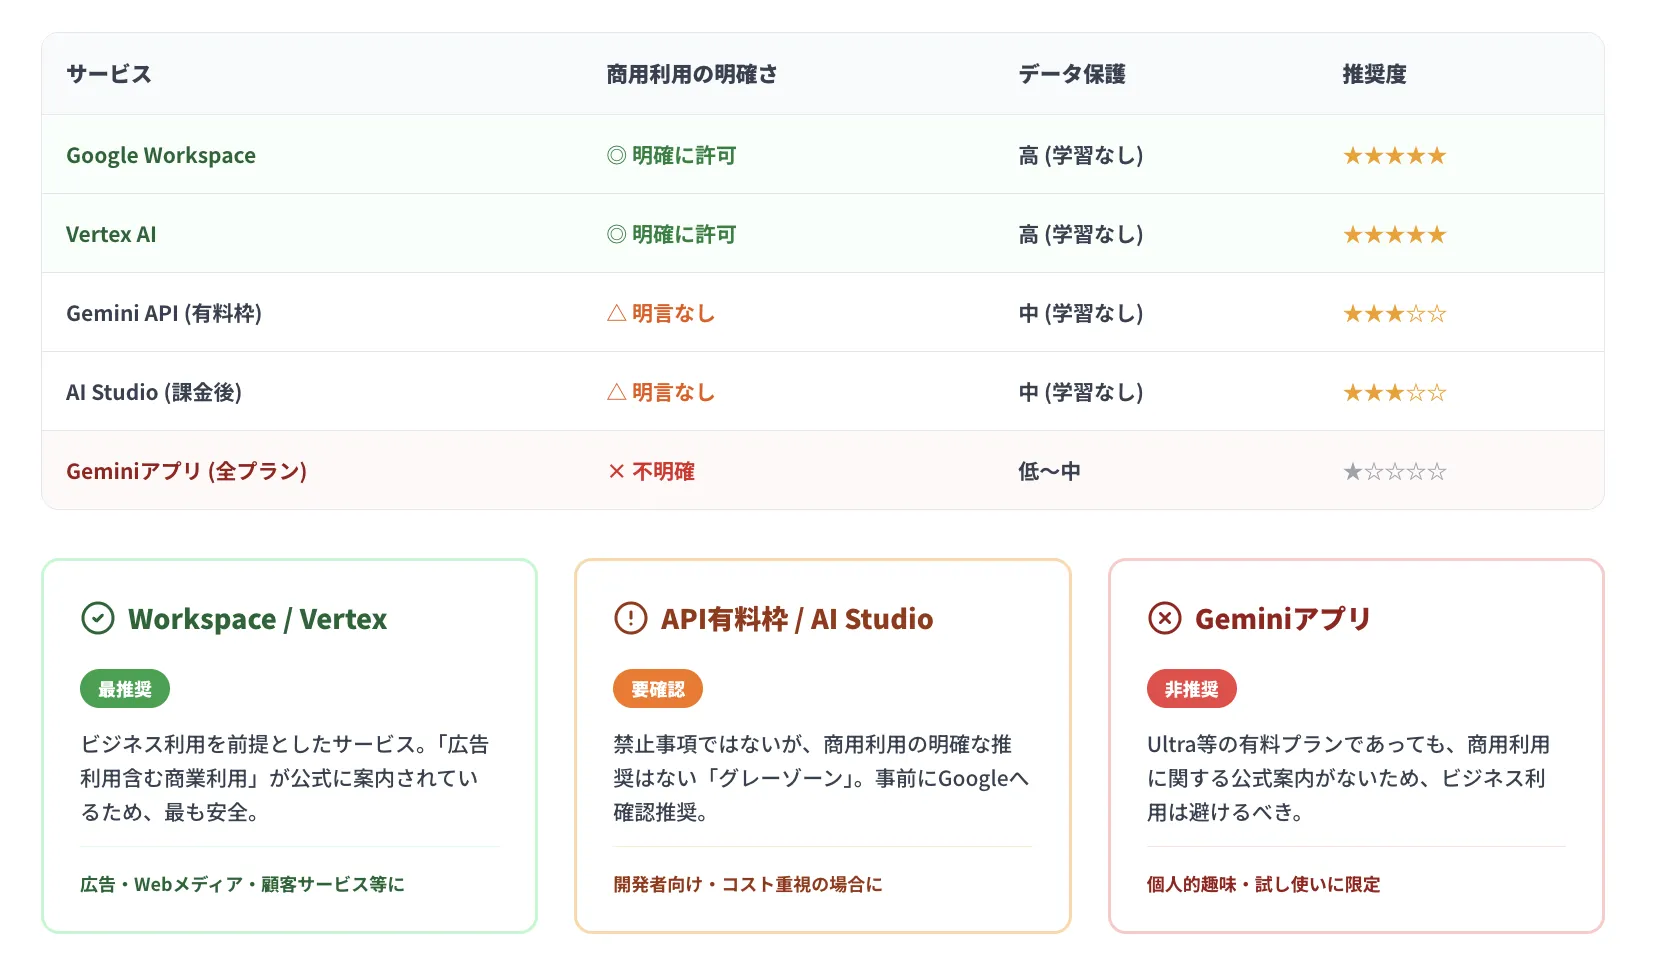Click the △ 明言なし warning for AI Studio
Image resolution: width=1656 pixels, height=956 pixels.
tap(661, 391)
